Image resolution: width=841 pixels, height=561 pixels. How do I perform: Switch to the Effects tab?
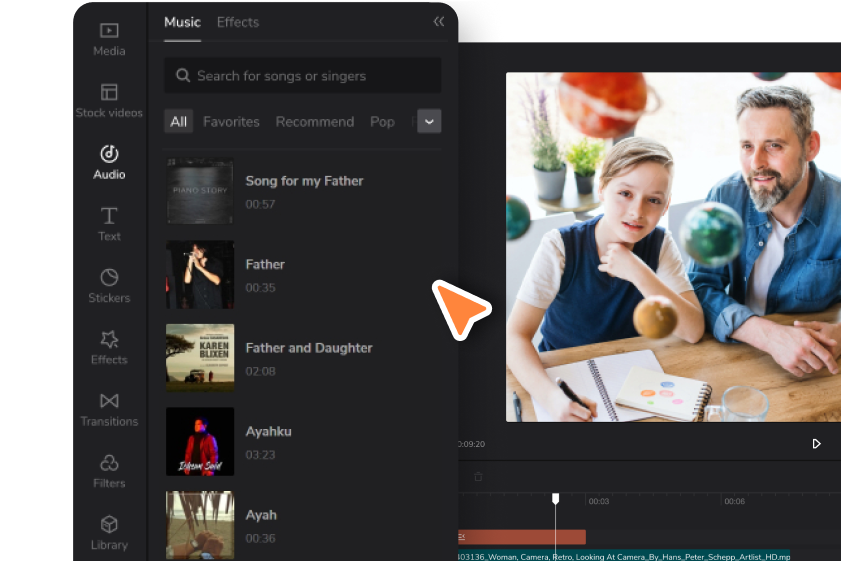pos(238,22)
